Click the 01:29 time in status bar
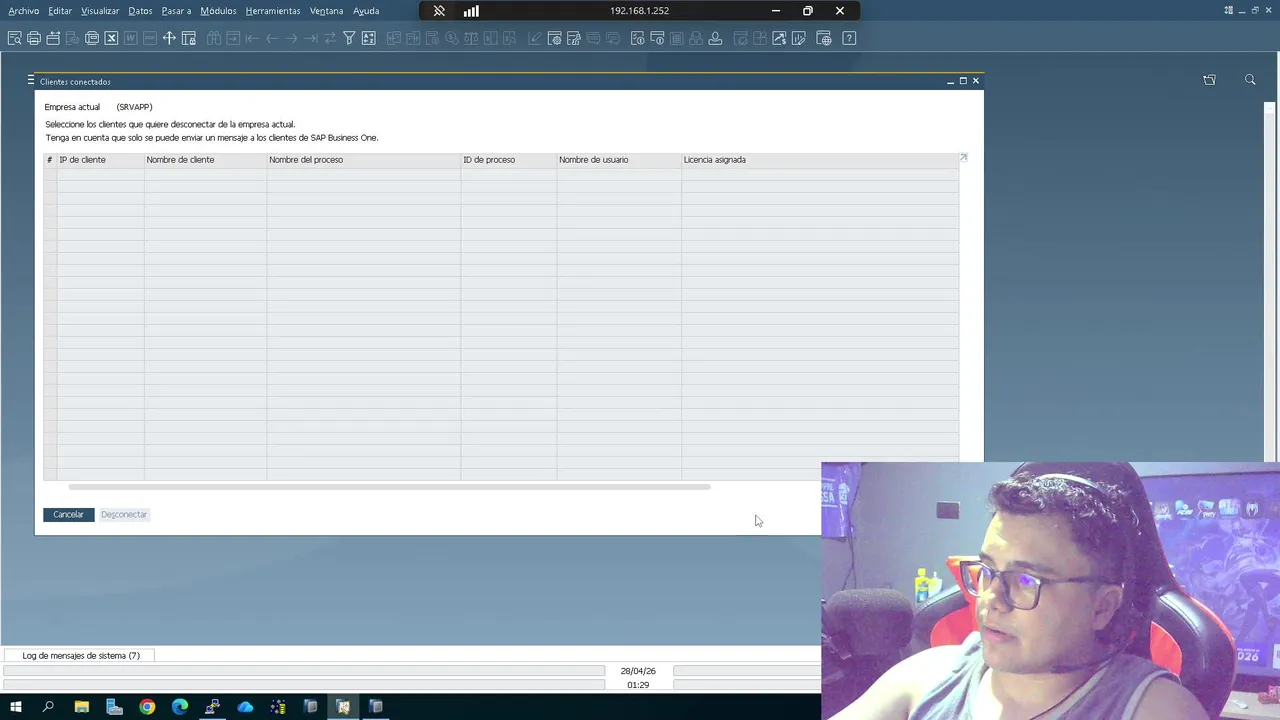1280x720 pixels. [x=638, y=685]
